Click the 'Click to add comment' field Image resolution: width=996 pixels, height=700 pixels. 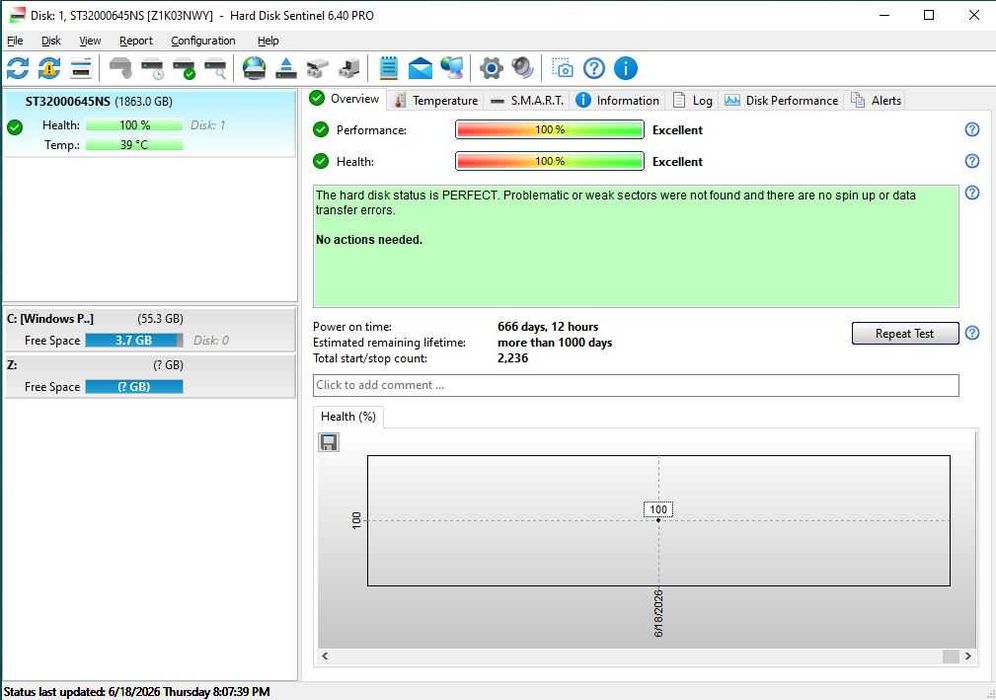(636, 385)
